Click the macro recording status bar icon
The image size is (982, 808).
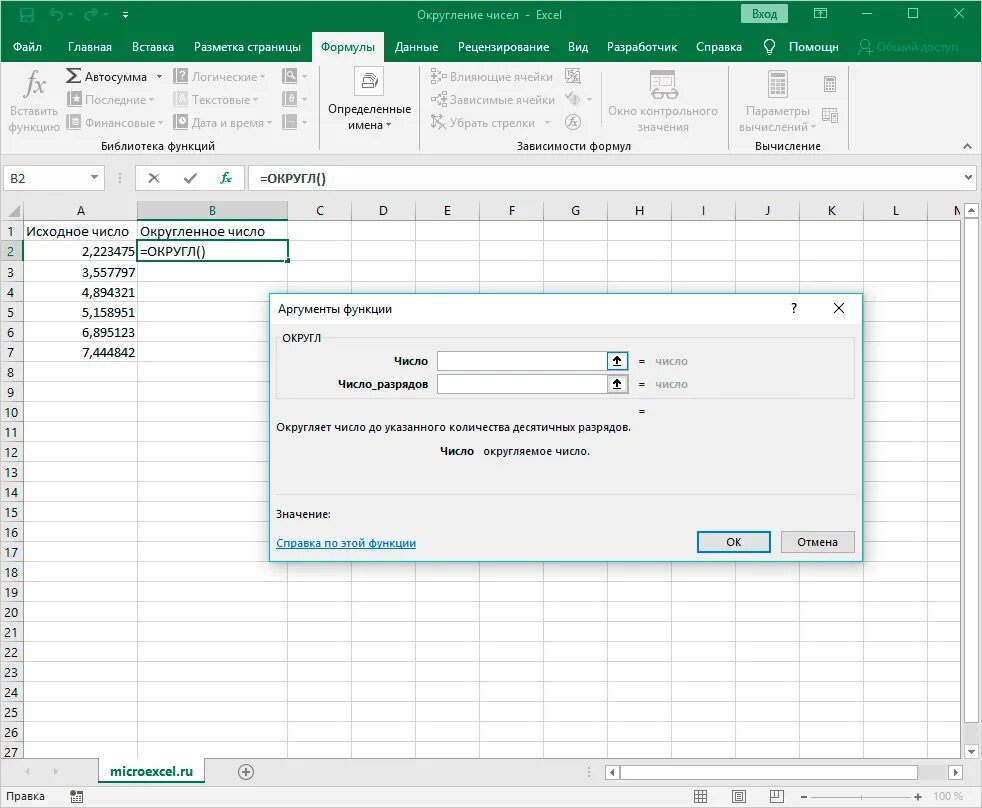coord(76,797)
